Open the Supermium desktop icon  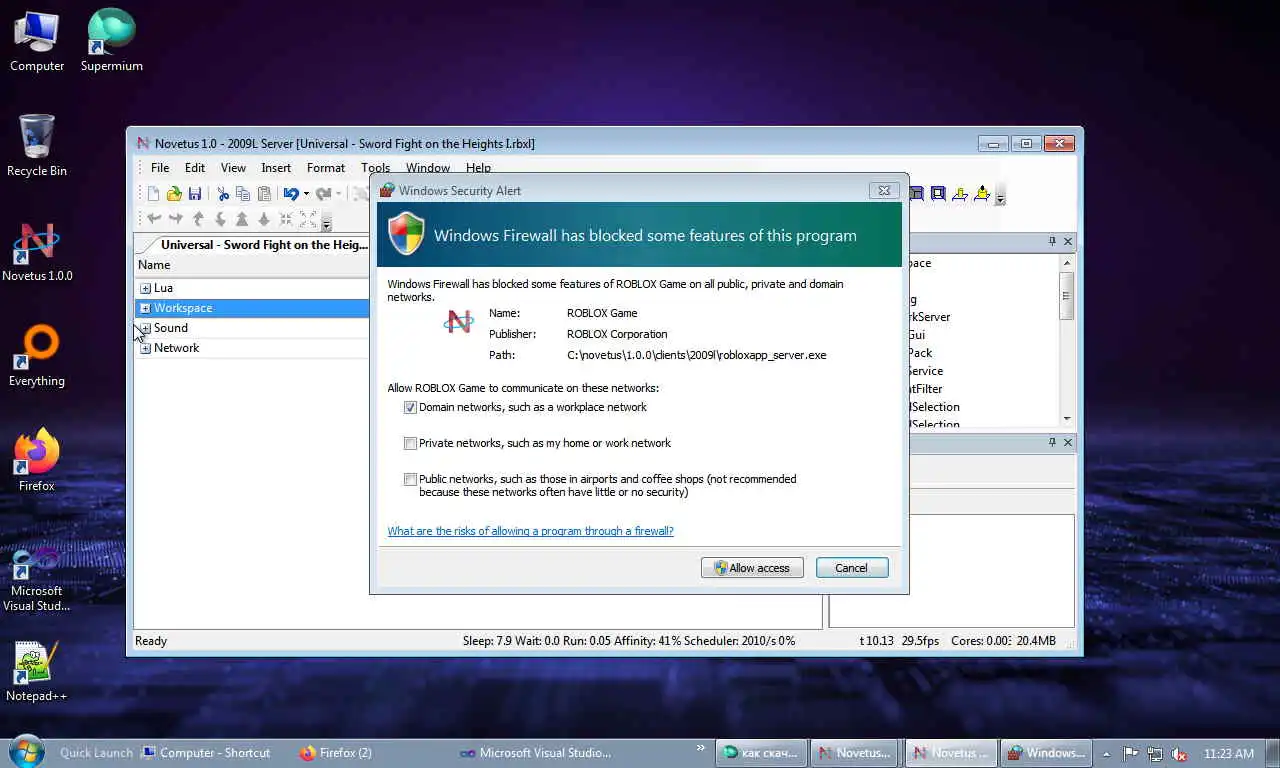point(111,41)
